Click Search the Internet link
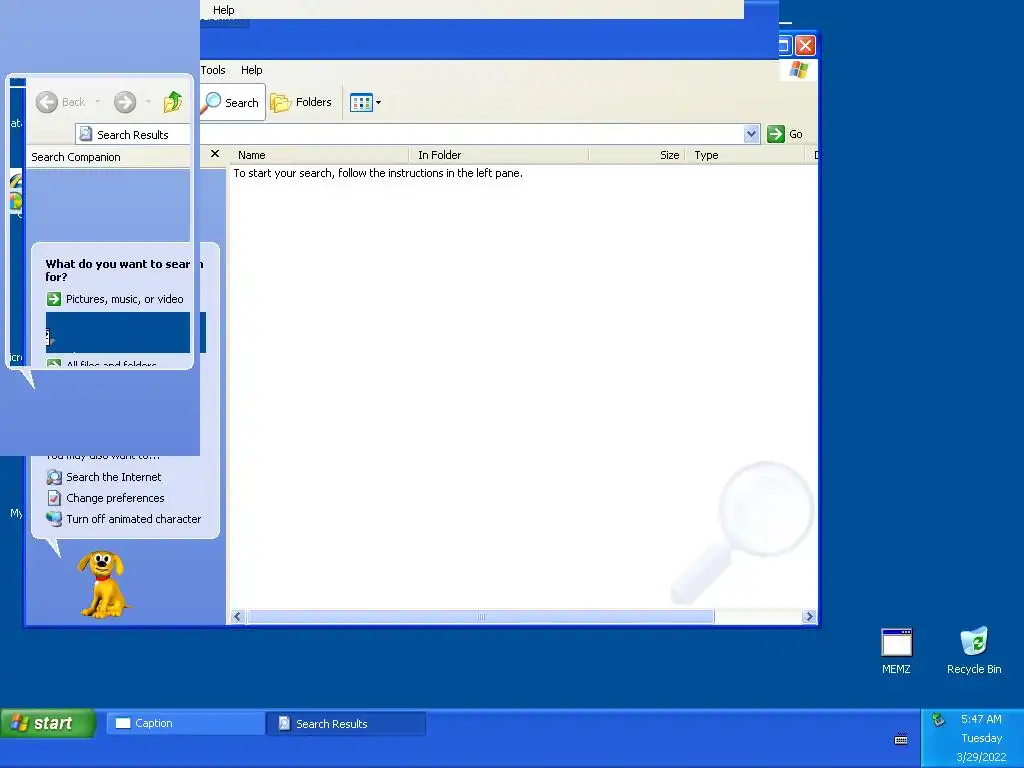This screenshot has width=1024, height=768. [104, 477]
